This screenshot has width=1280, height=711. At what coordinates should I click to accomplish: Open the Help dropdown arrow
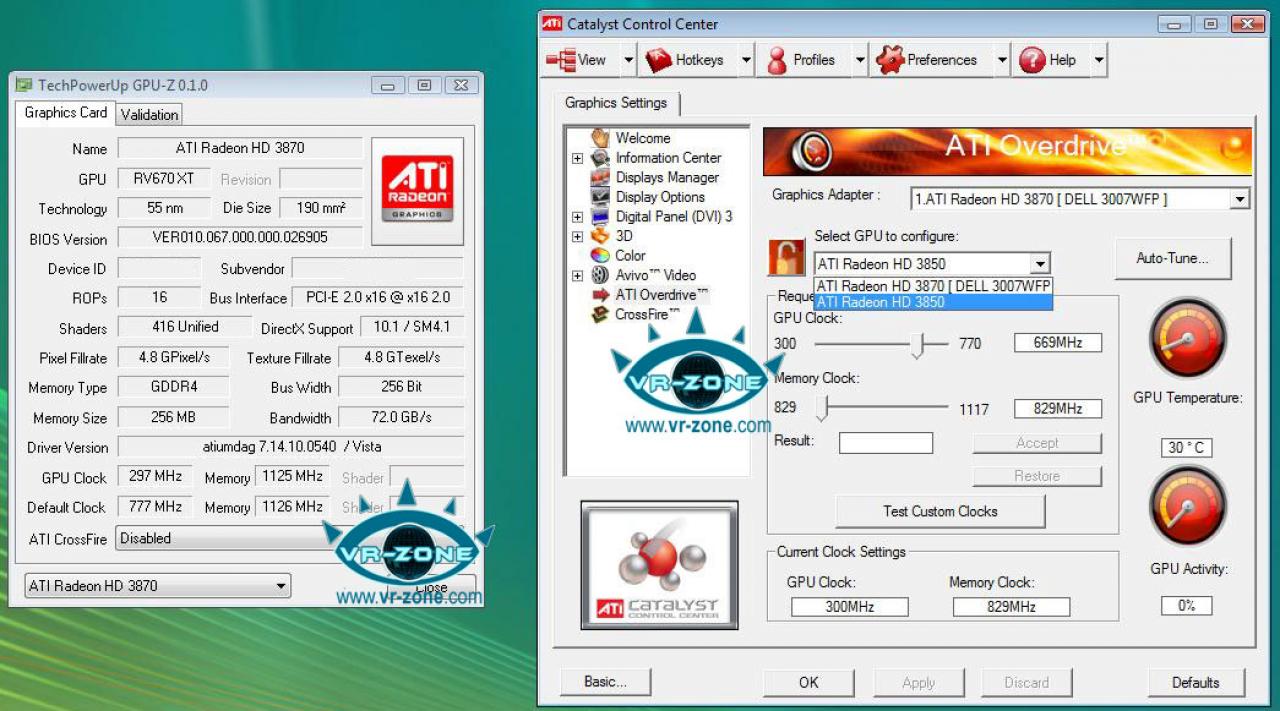pos(1099,60)
